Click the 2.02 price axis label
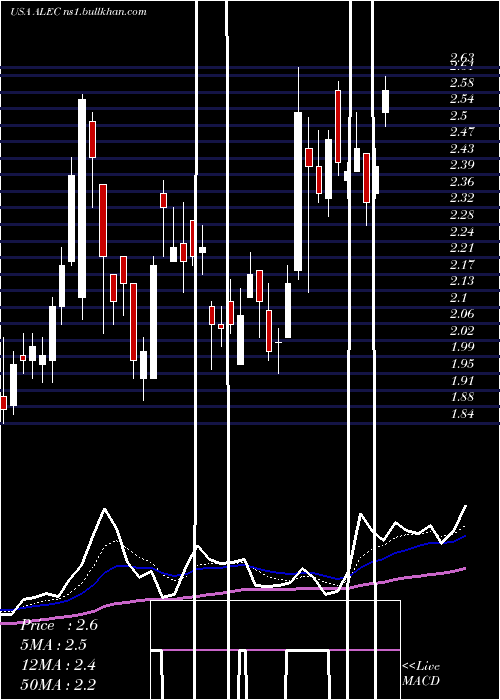 tap(462, 330)
